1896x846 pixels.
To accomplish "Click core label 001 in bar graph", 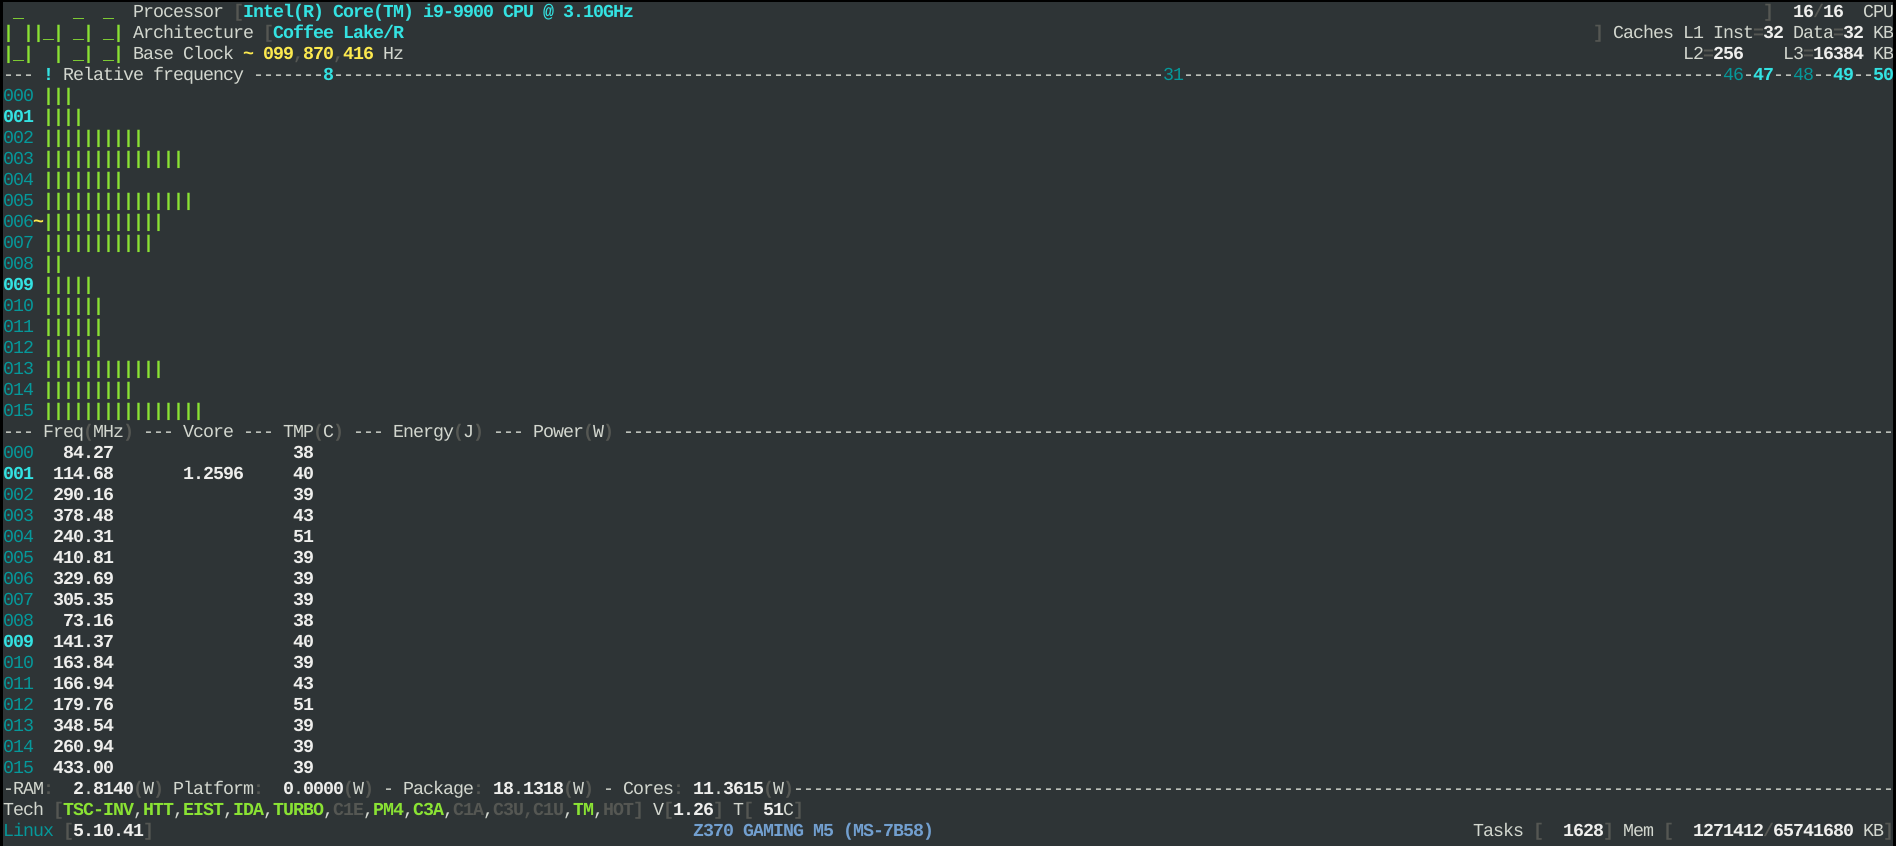I will pyautogui.click(x=18, y=117).
